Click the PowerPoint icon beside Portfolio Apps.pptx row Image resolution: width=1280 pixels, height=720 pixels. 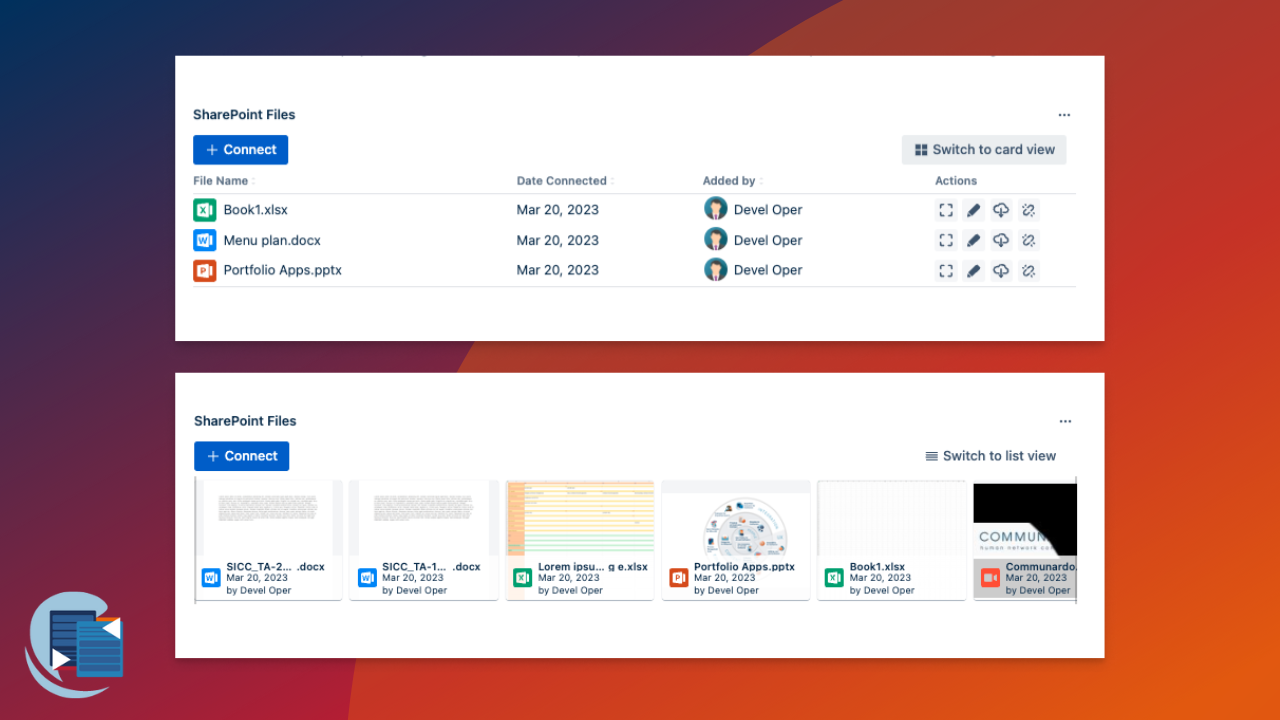click(204, 270)
